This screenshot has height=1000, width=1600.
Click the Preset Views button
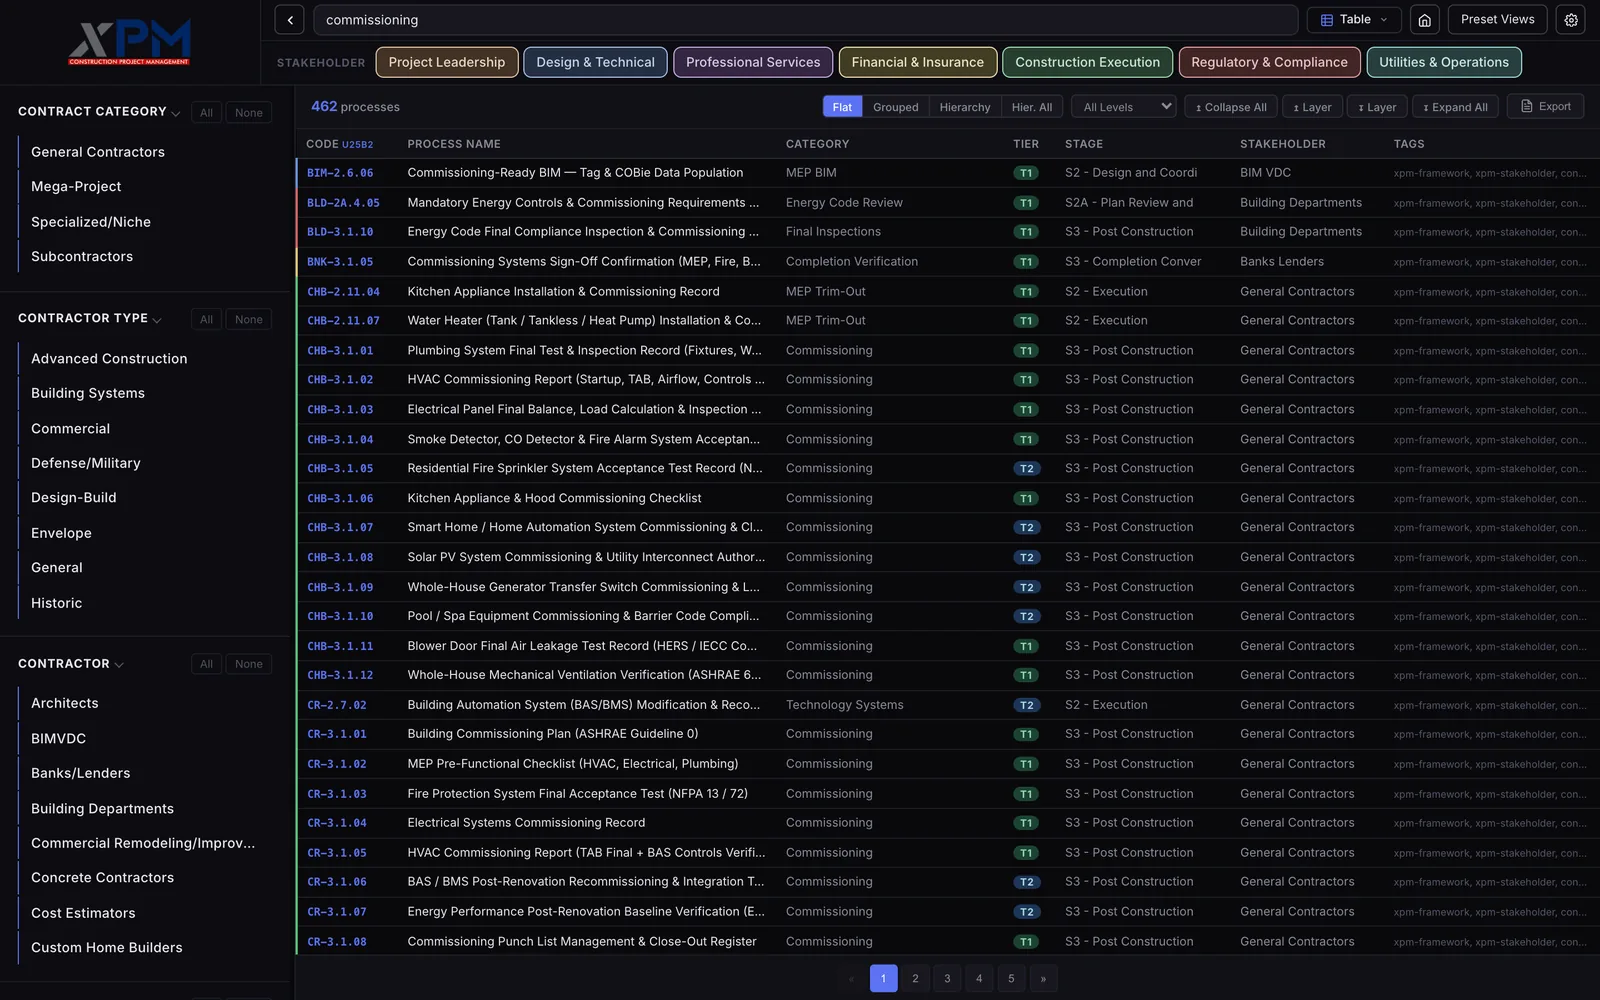(x=1497, y=20)
